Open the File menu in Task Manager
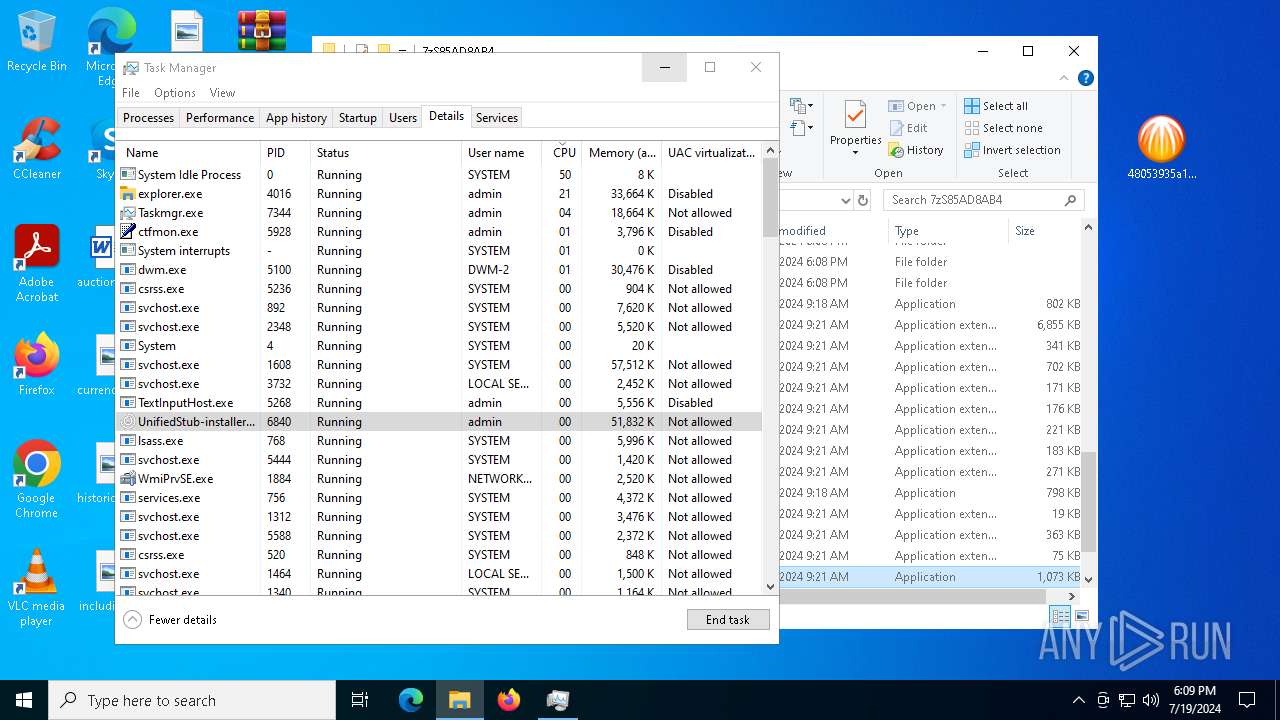This screenshot has height=720, width=1280. pos(131,93)
